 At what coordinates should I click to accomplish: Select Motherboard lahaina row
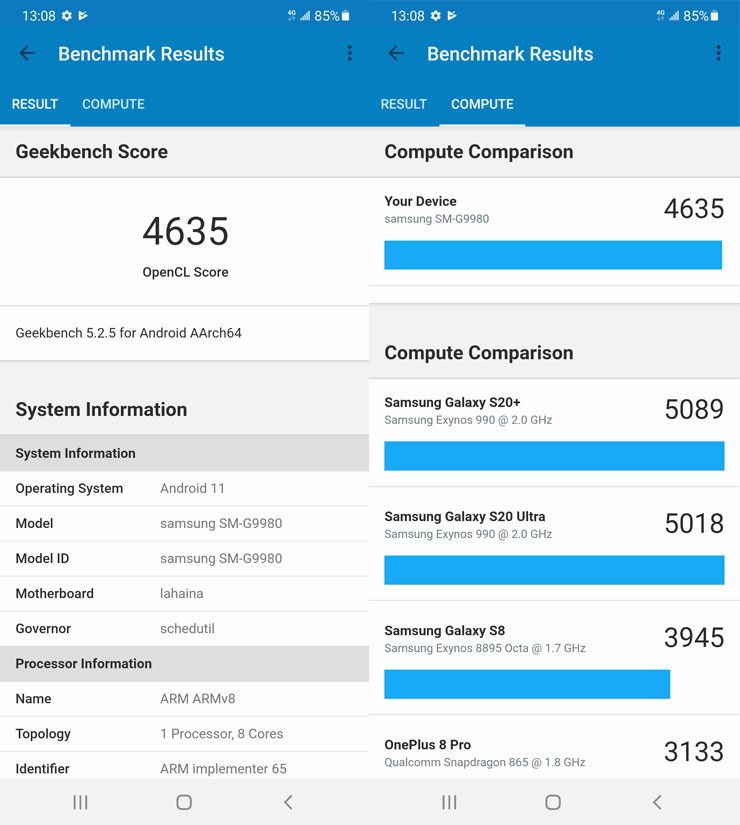(184, 593)
